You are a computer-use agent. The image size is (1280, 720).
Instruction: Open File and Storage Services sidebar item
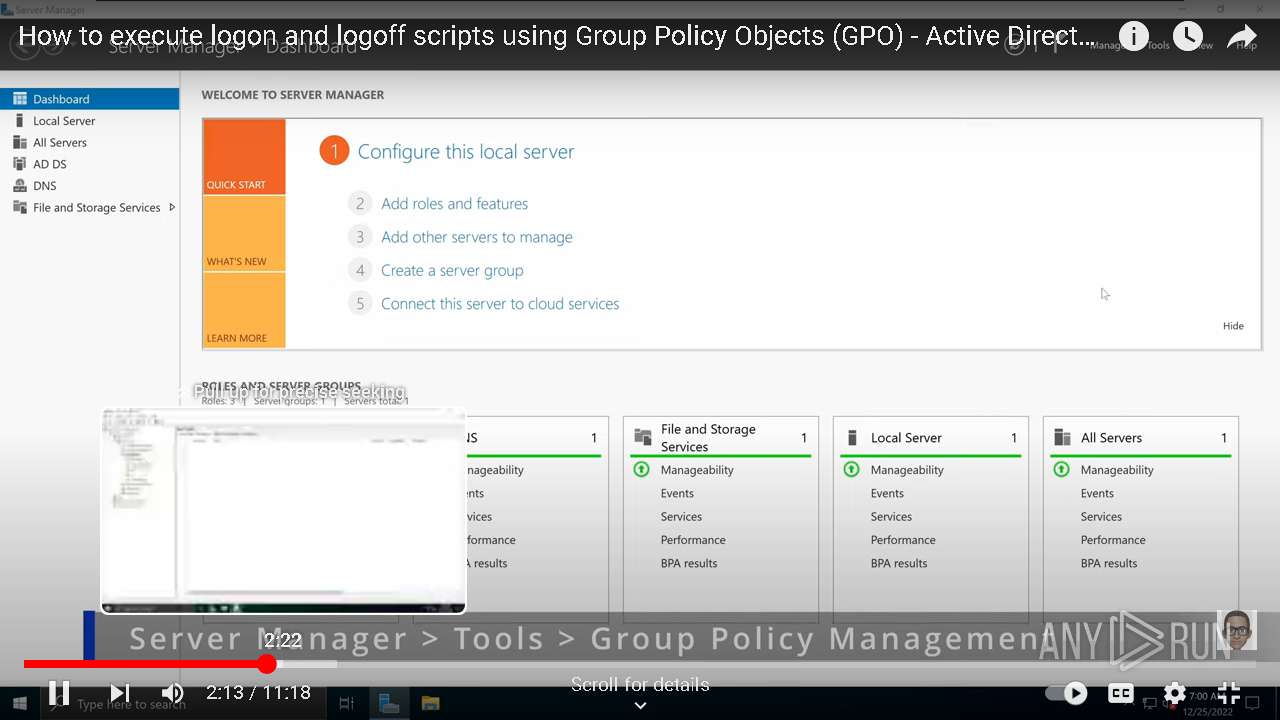tap(96, 208)
